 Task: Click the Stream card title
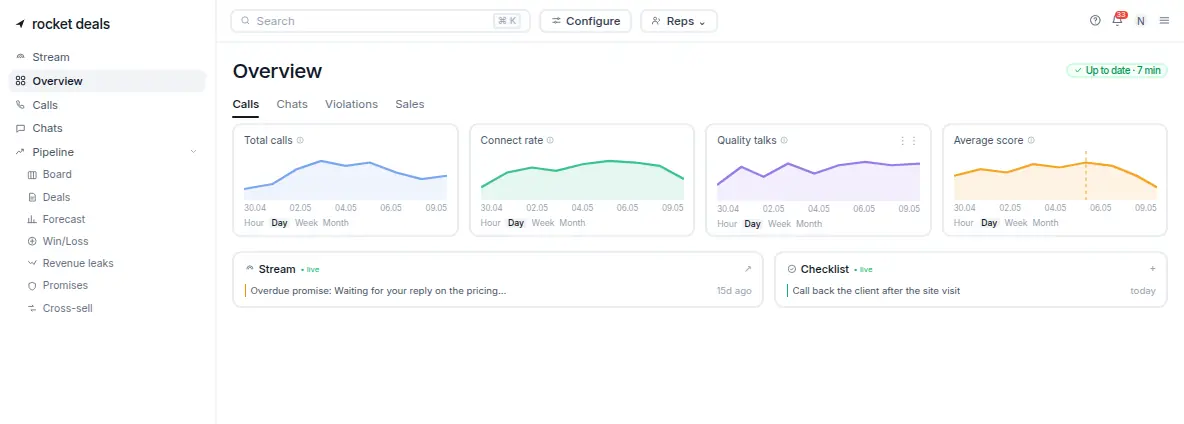pyautogui.click(x=277, y=269)
